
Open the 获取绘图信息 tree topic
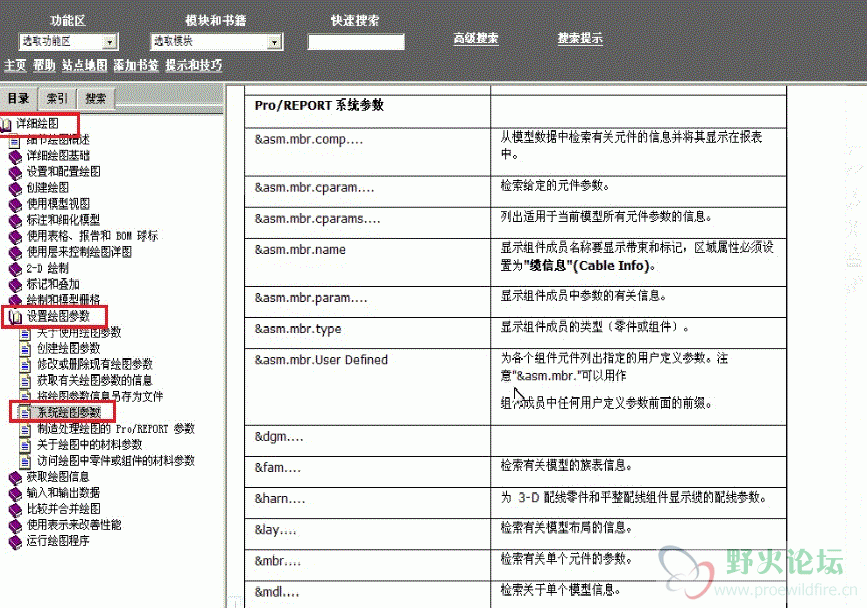tap(58, 476)
